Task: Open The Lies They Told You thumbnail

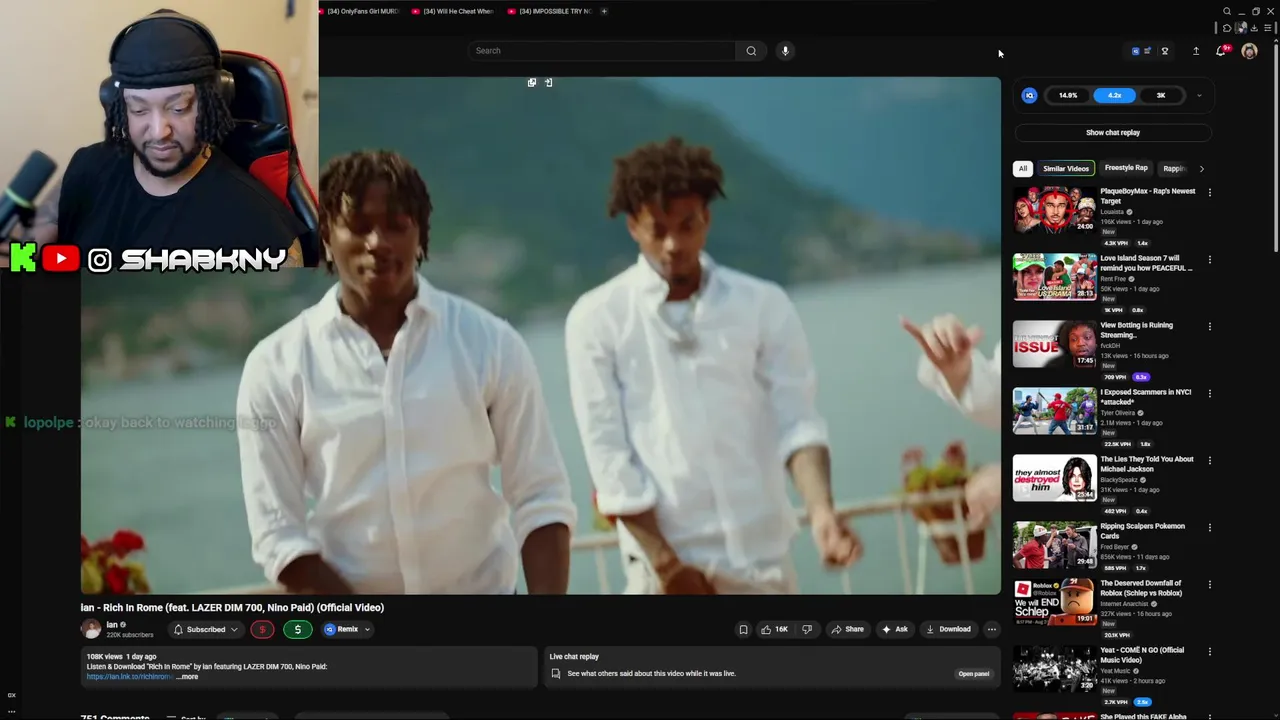Action: click(1054, 478)
